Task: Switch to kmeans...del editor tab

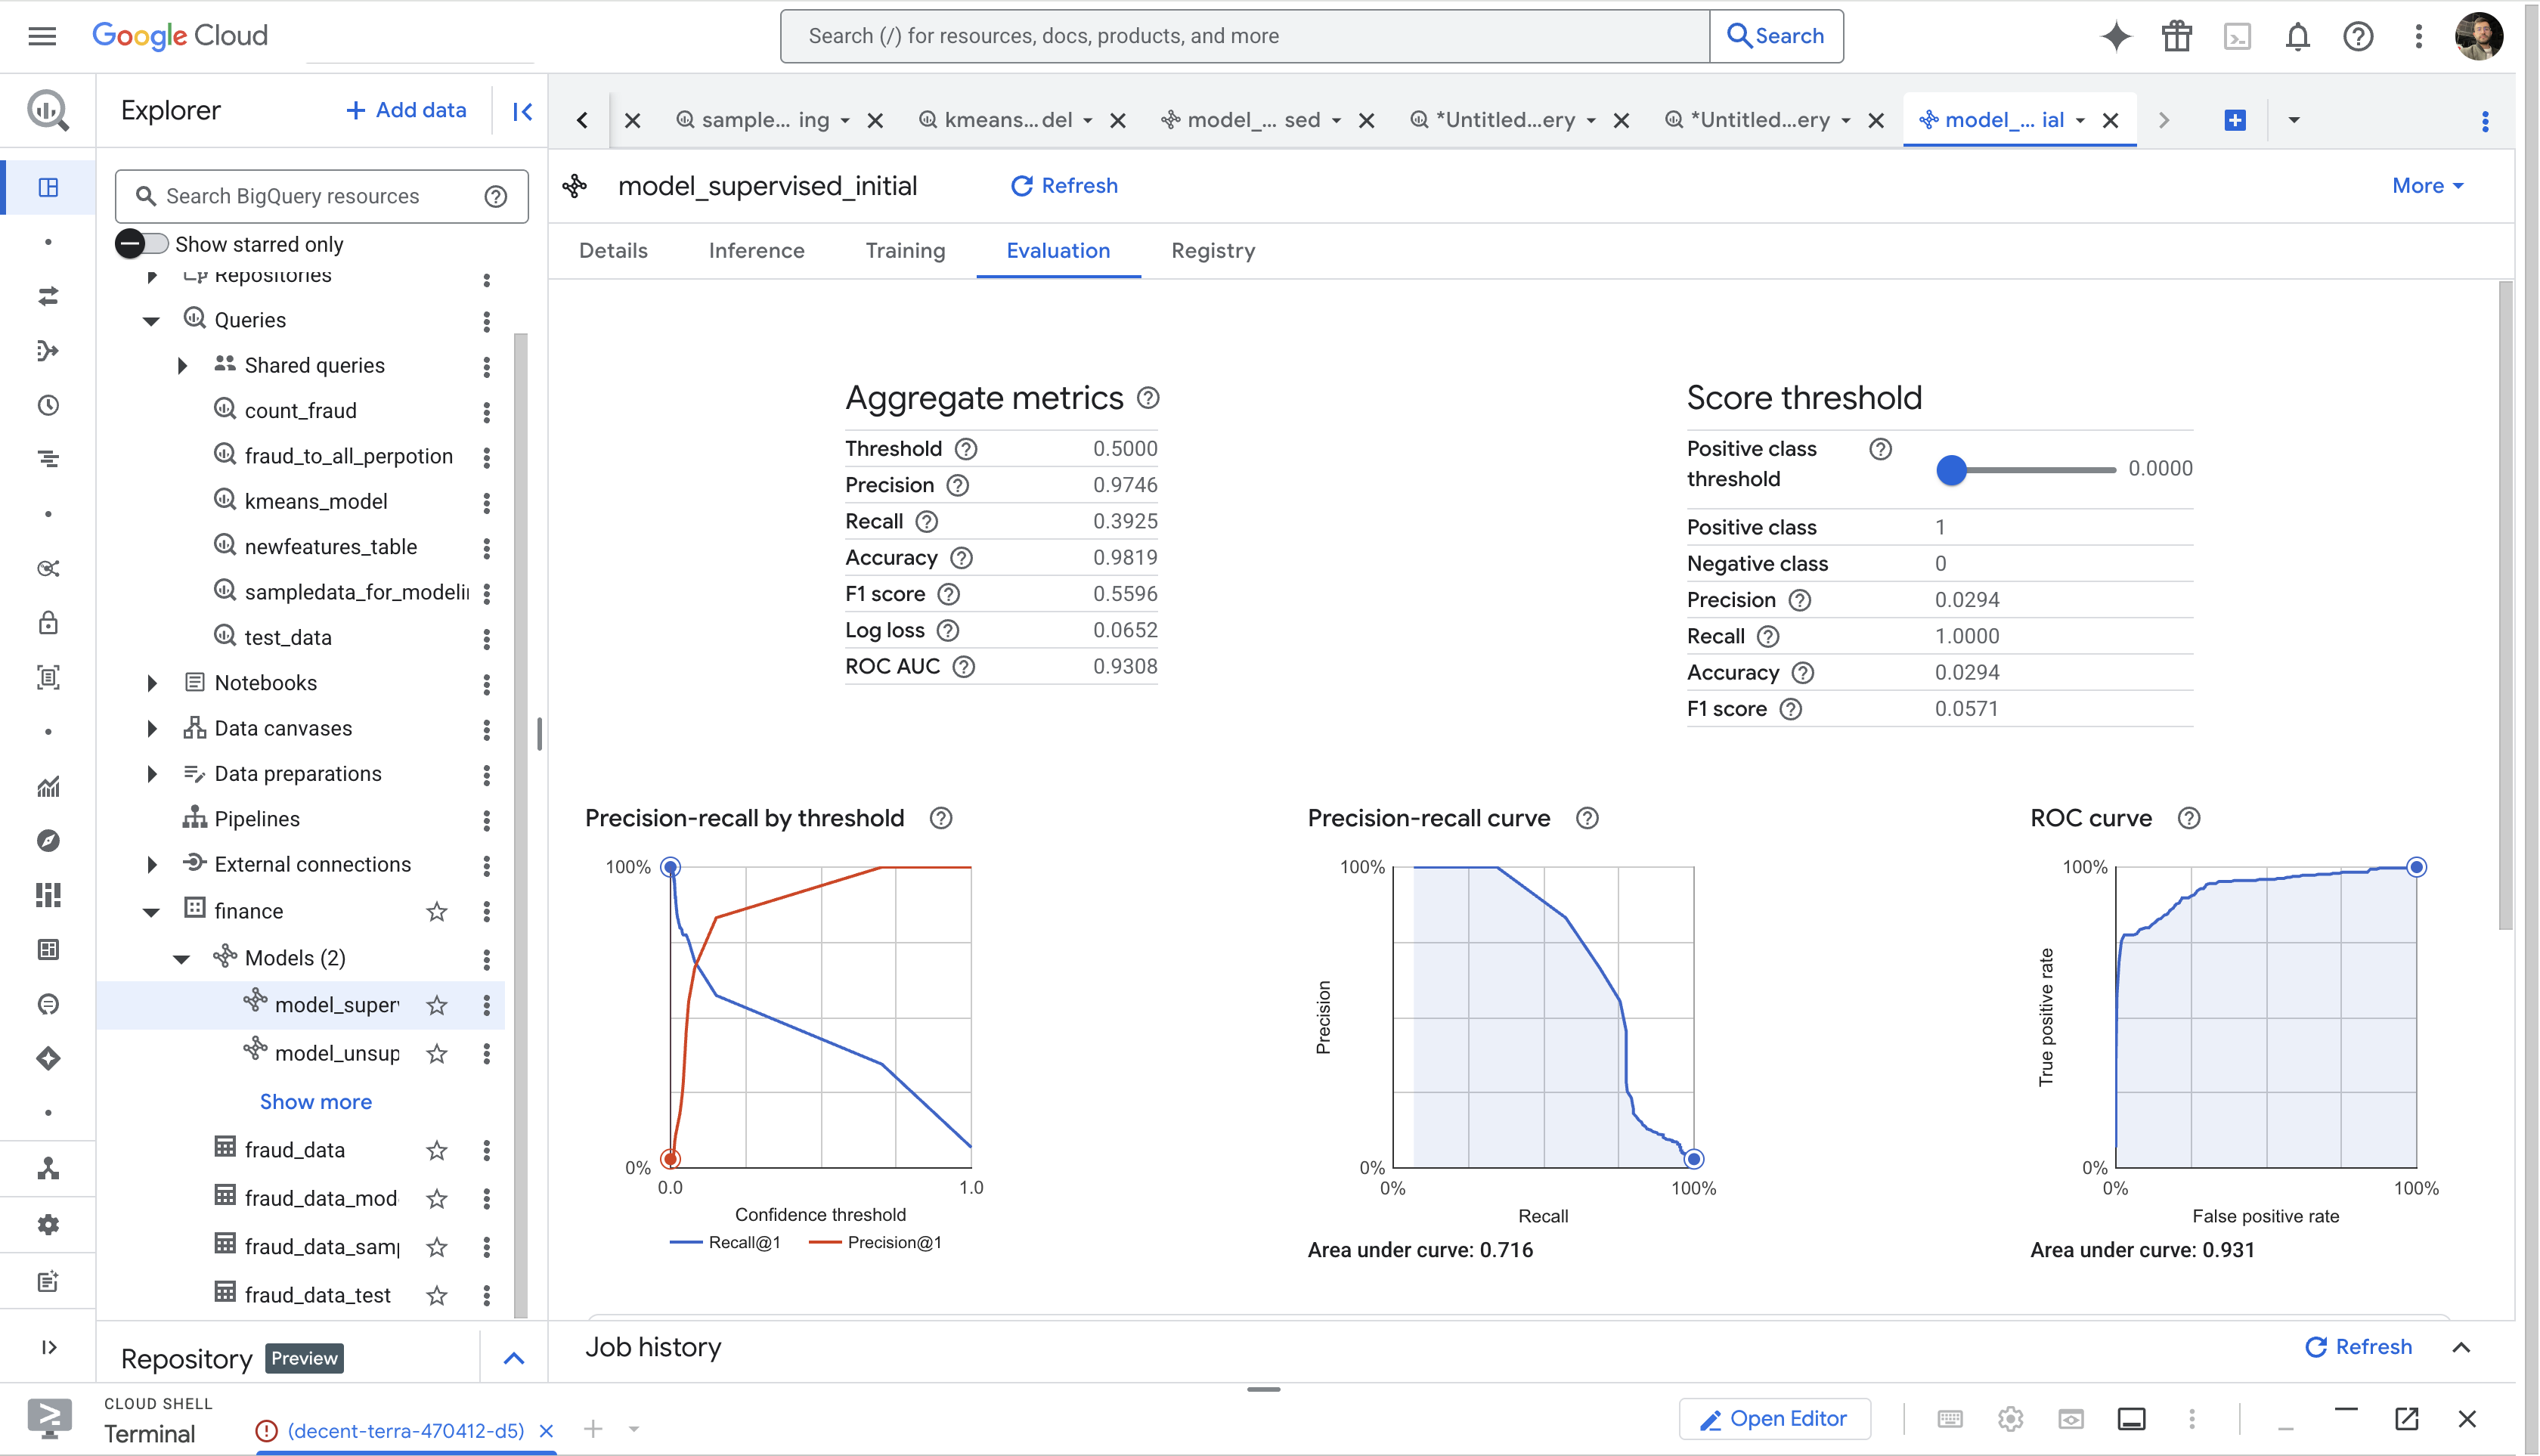Action: pos(1008,120)
